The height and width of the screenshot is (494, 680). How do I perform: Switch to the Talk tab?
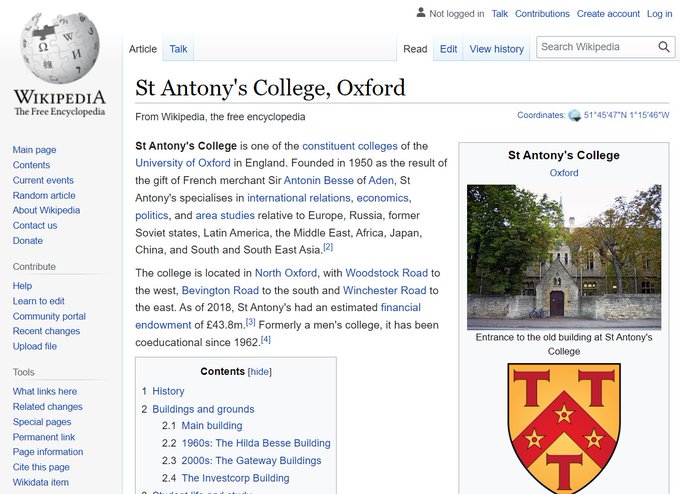click(178, 49)
